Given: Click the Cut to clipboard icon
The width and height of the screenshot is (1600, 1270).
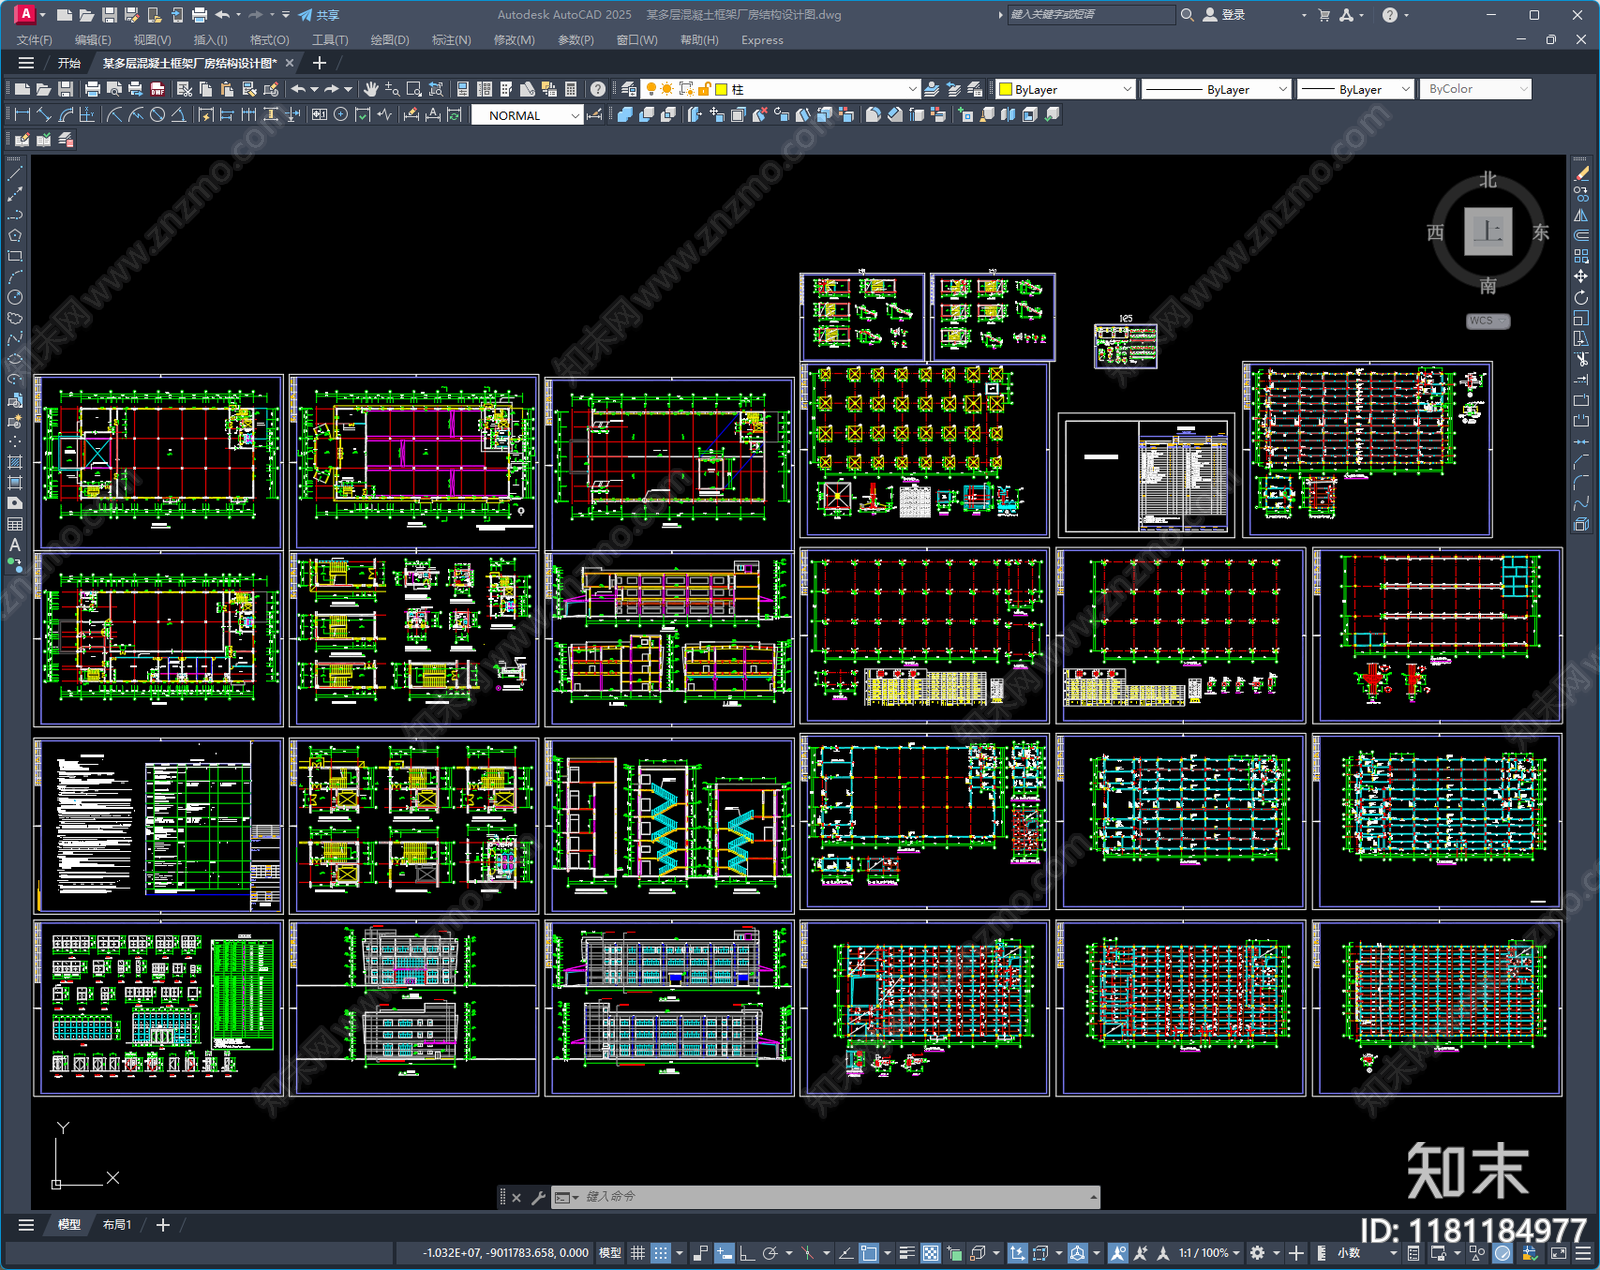Looking at the screenshot, I should [x=184, y=89].
